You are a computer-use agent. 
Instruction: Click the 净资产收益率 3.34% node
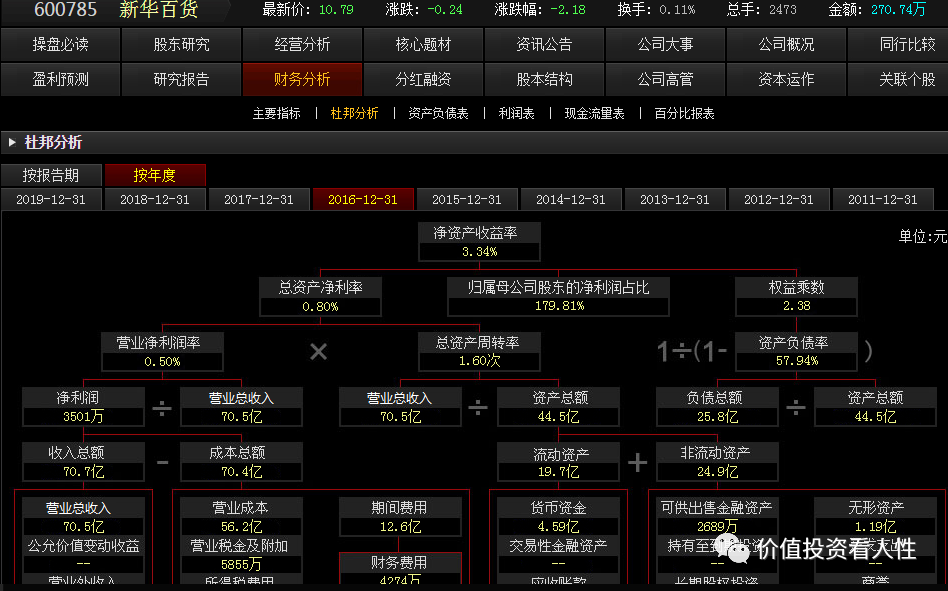tap(479, 242)
